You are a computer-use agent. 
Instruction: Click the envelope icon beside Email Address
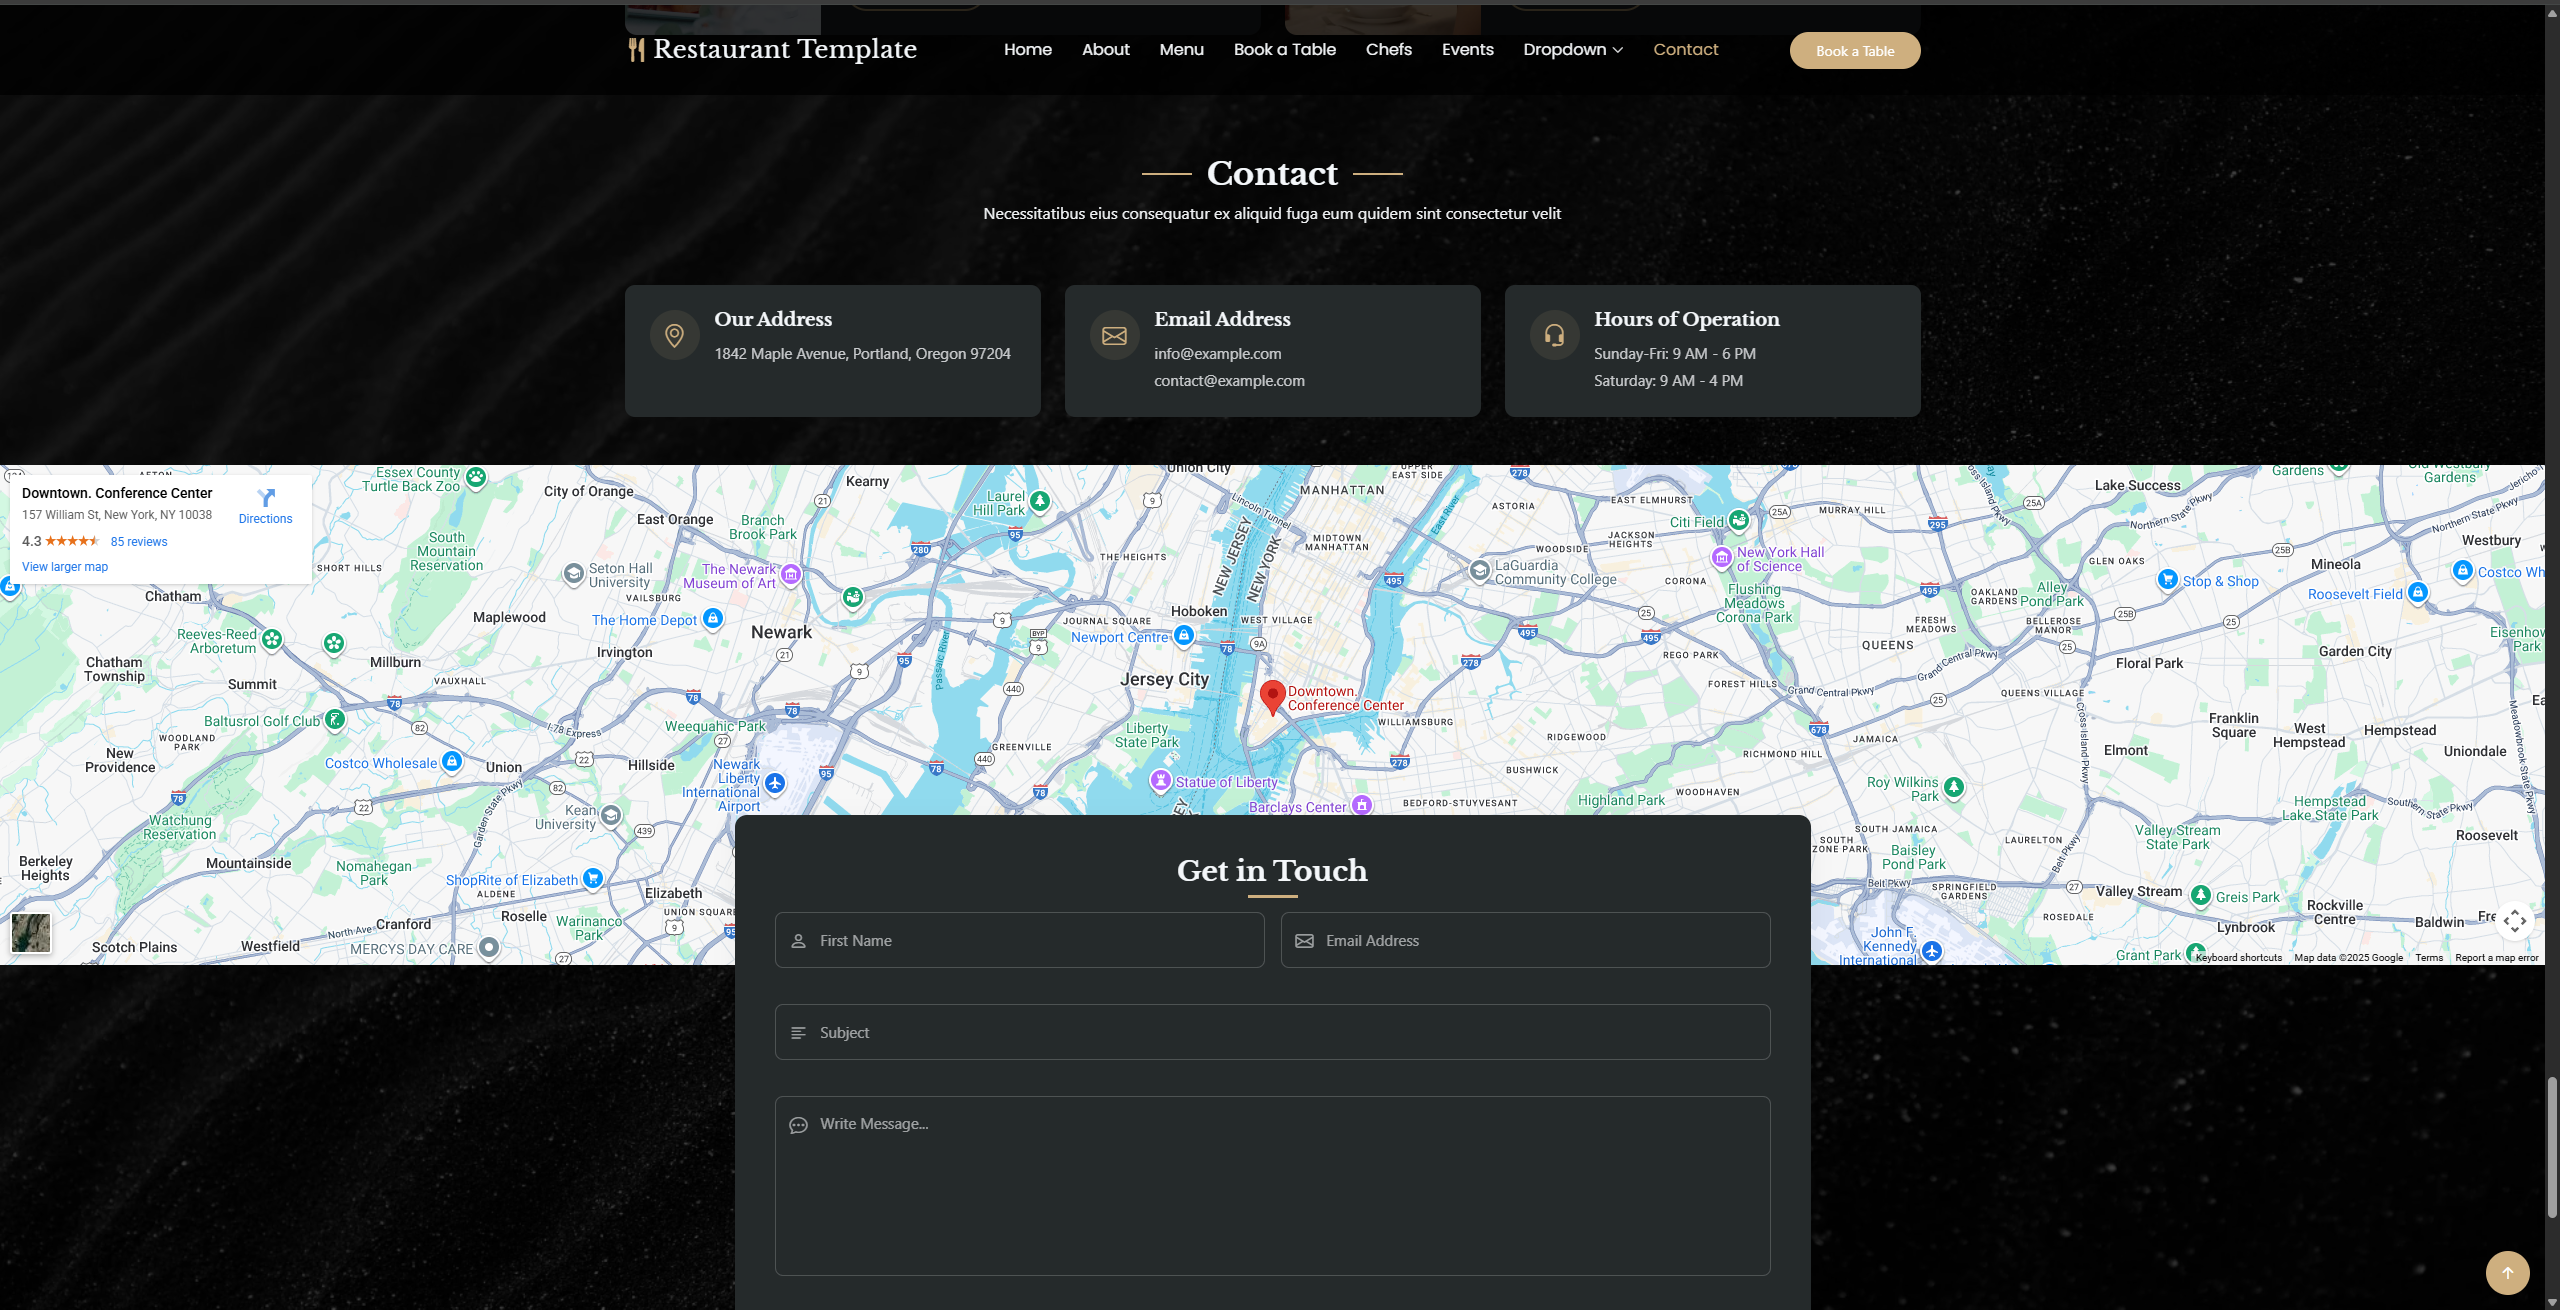point(1114,335)
